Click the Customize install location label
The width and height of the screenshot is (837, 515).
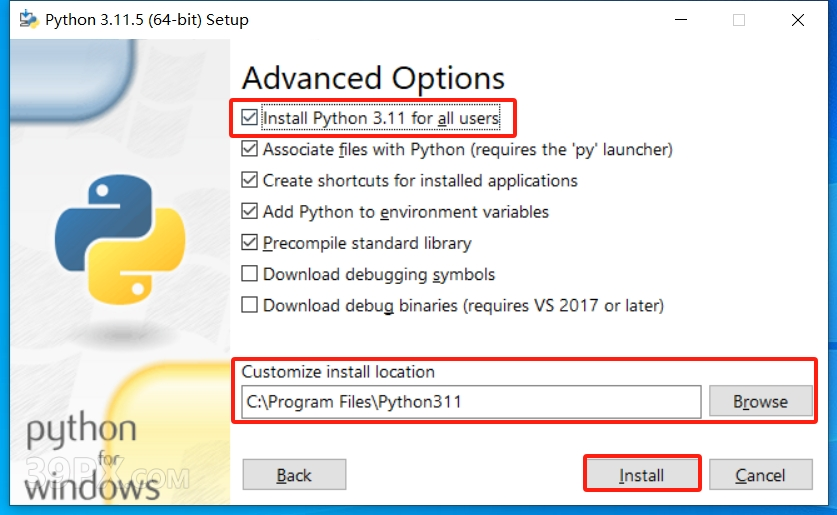pyautogui.click(x=338, y=371)
